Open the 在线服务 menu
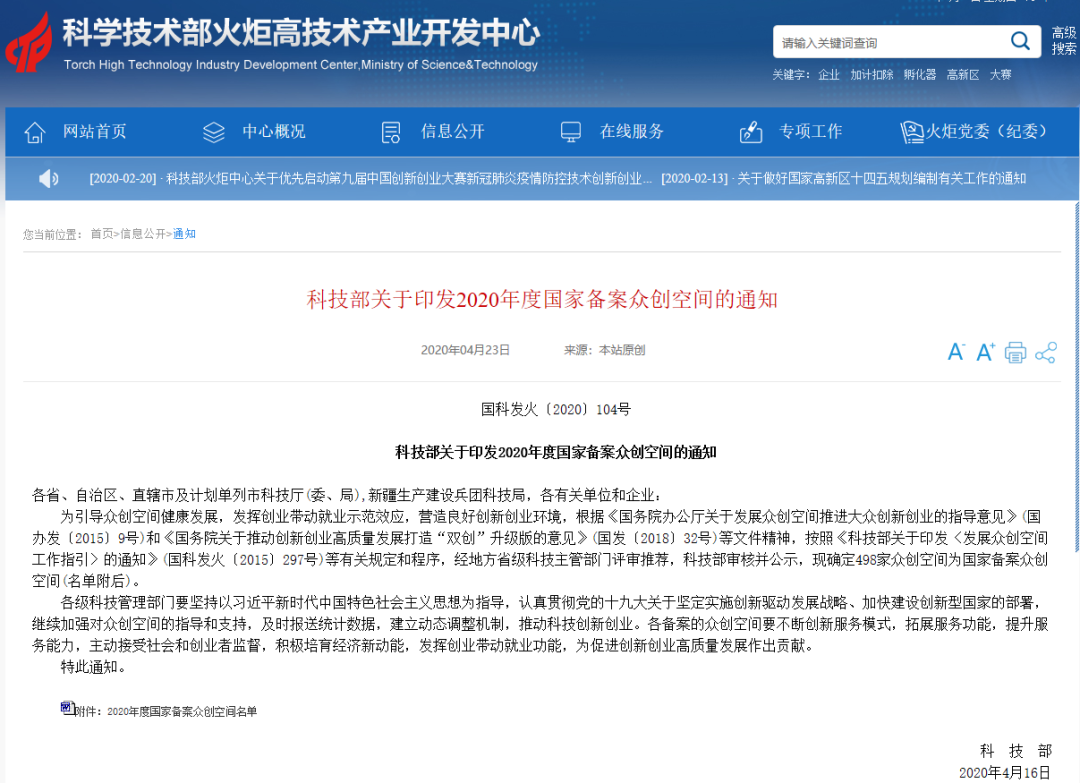This screenshot has height=783, width=1080. point(632,132)
